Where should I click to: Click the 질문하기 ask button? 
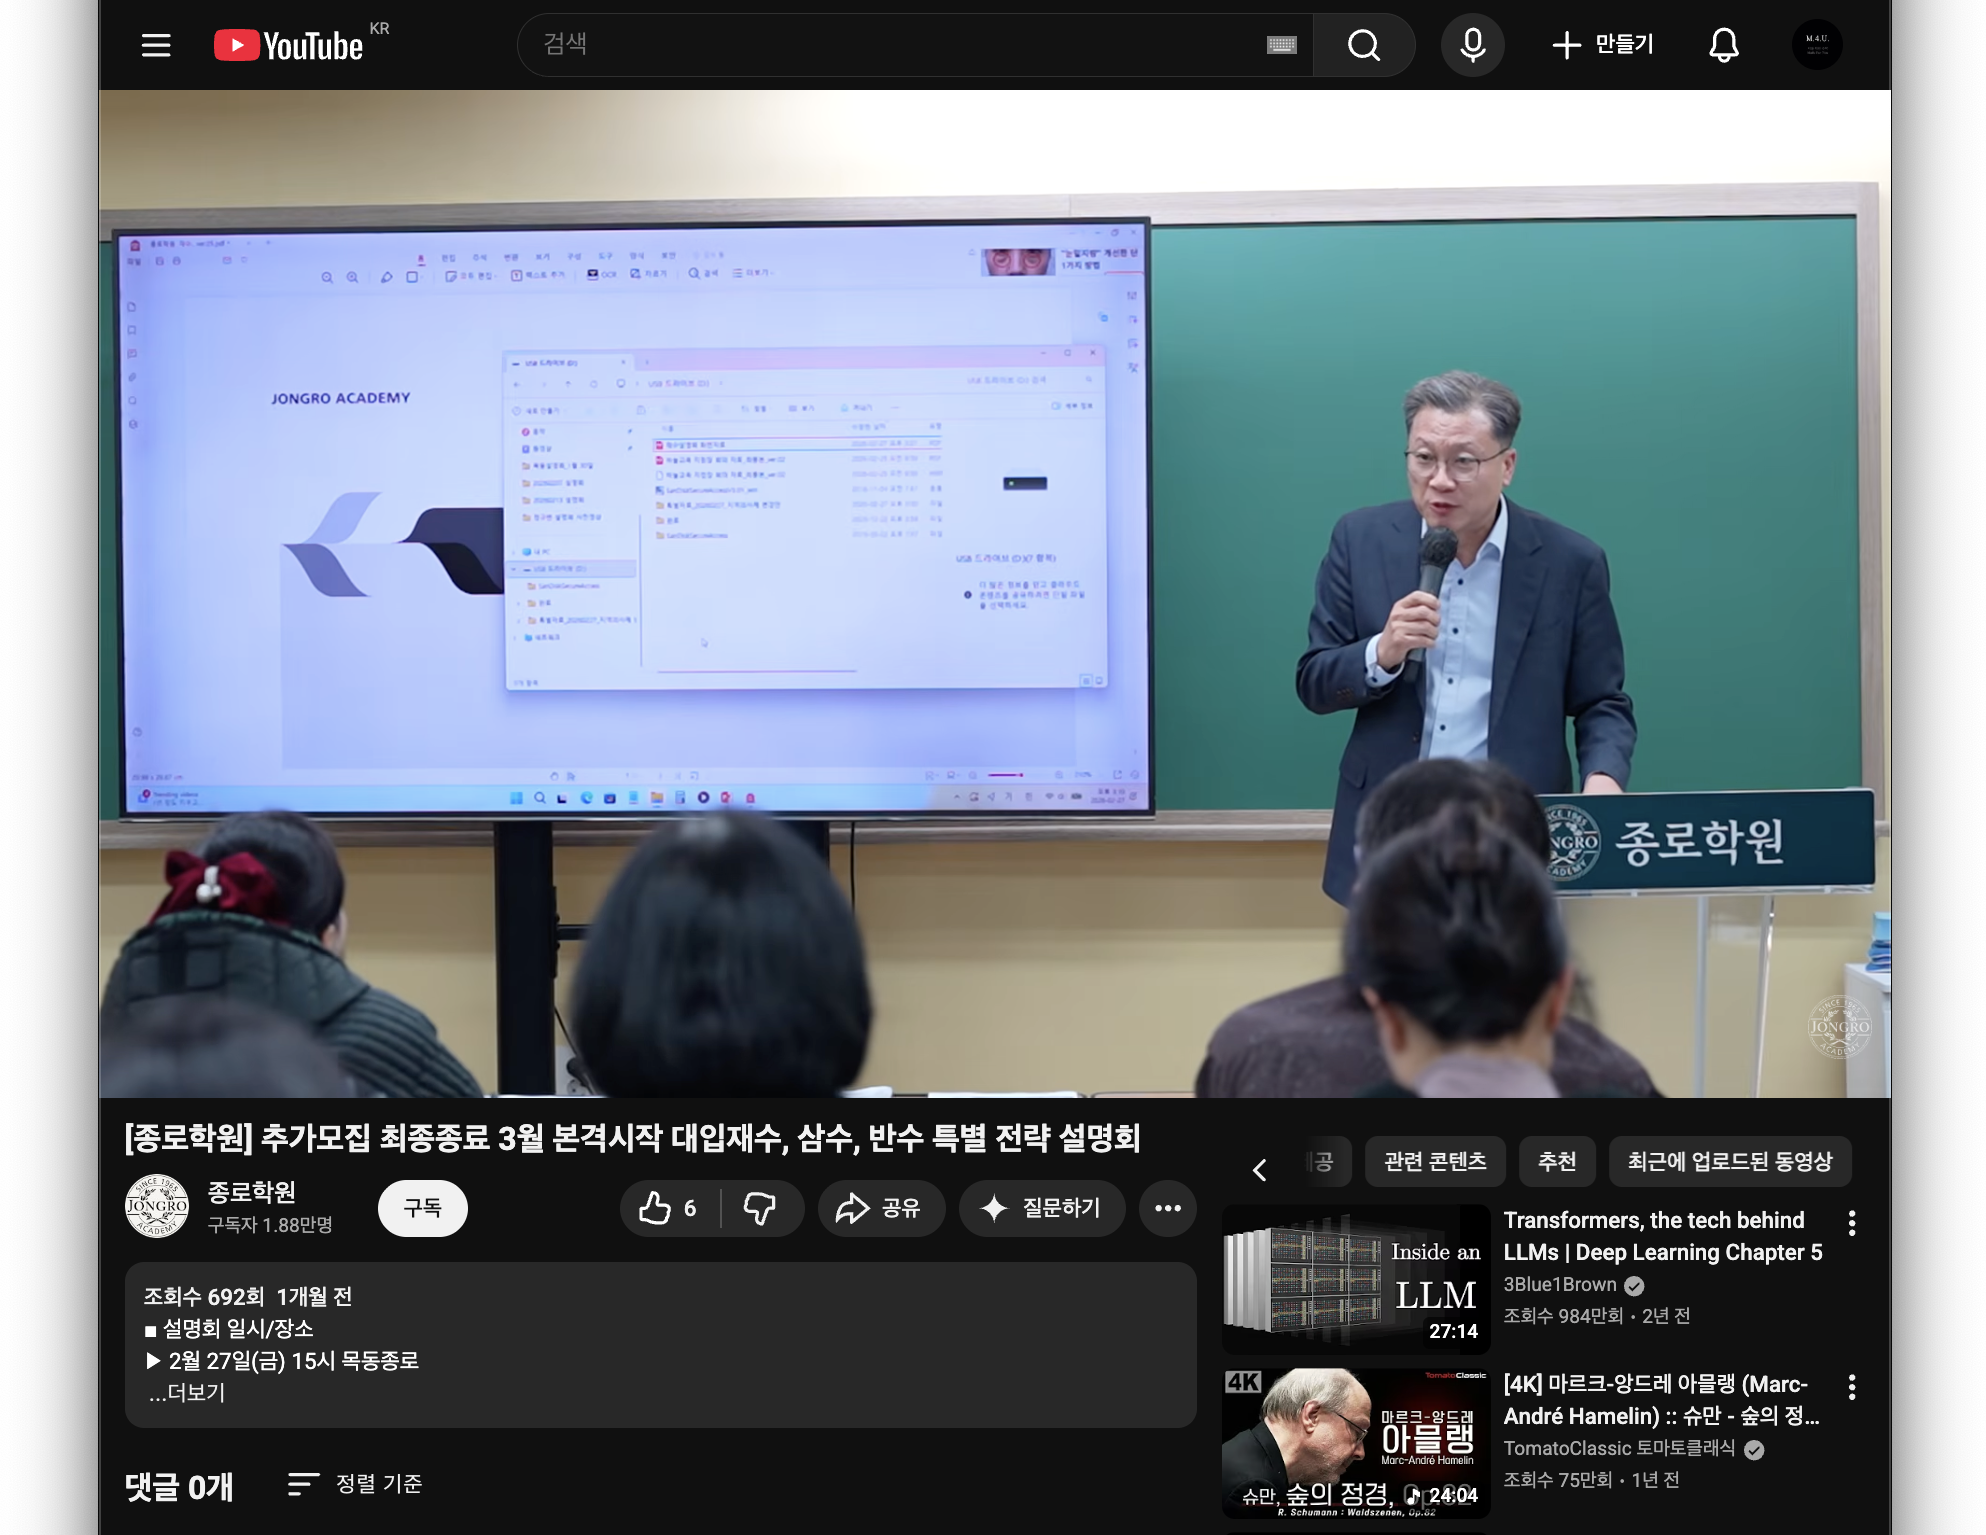click(1042, 1208)
